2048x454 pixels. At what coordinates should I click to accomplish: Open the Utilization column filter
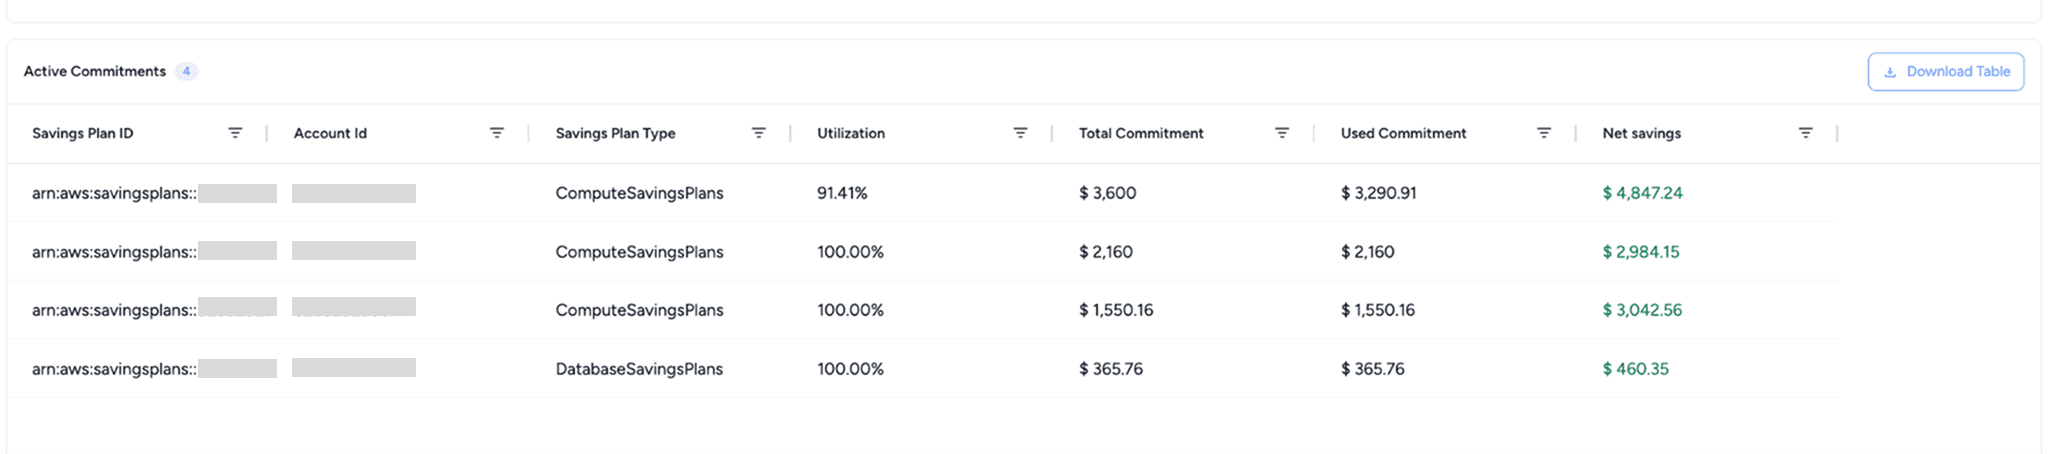1020,133
